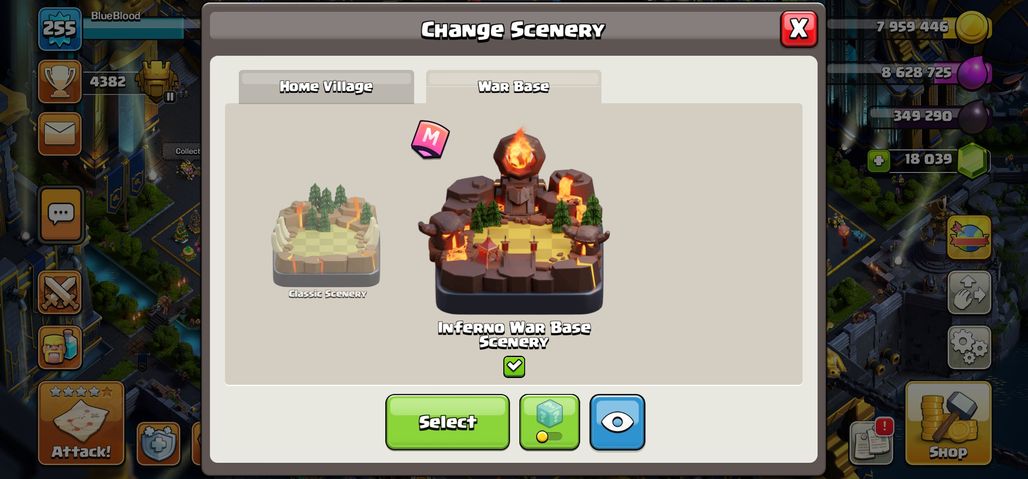Open the chat speech bubble icon
The image size is (1028, 479).
60,214
